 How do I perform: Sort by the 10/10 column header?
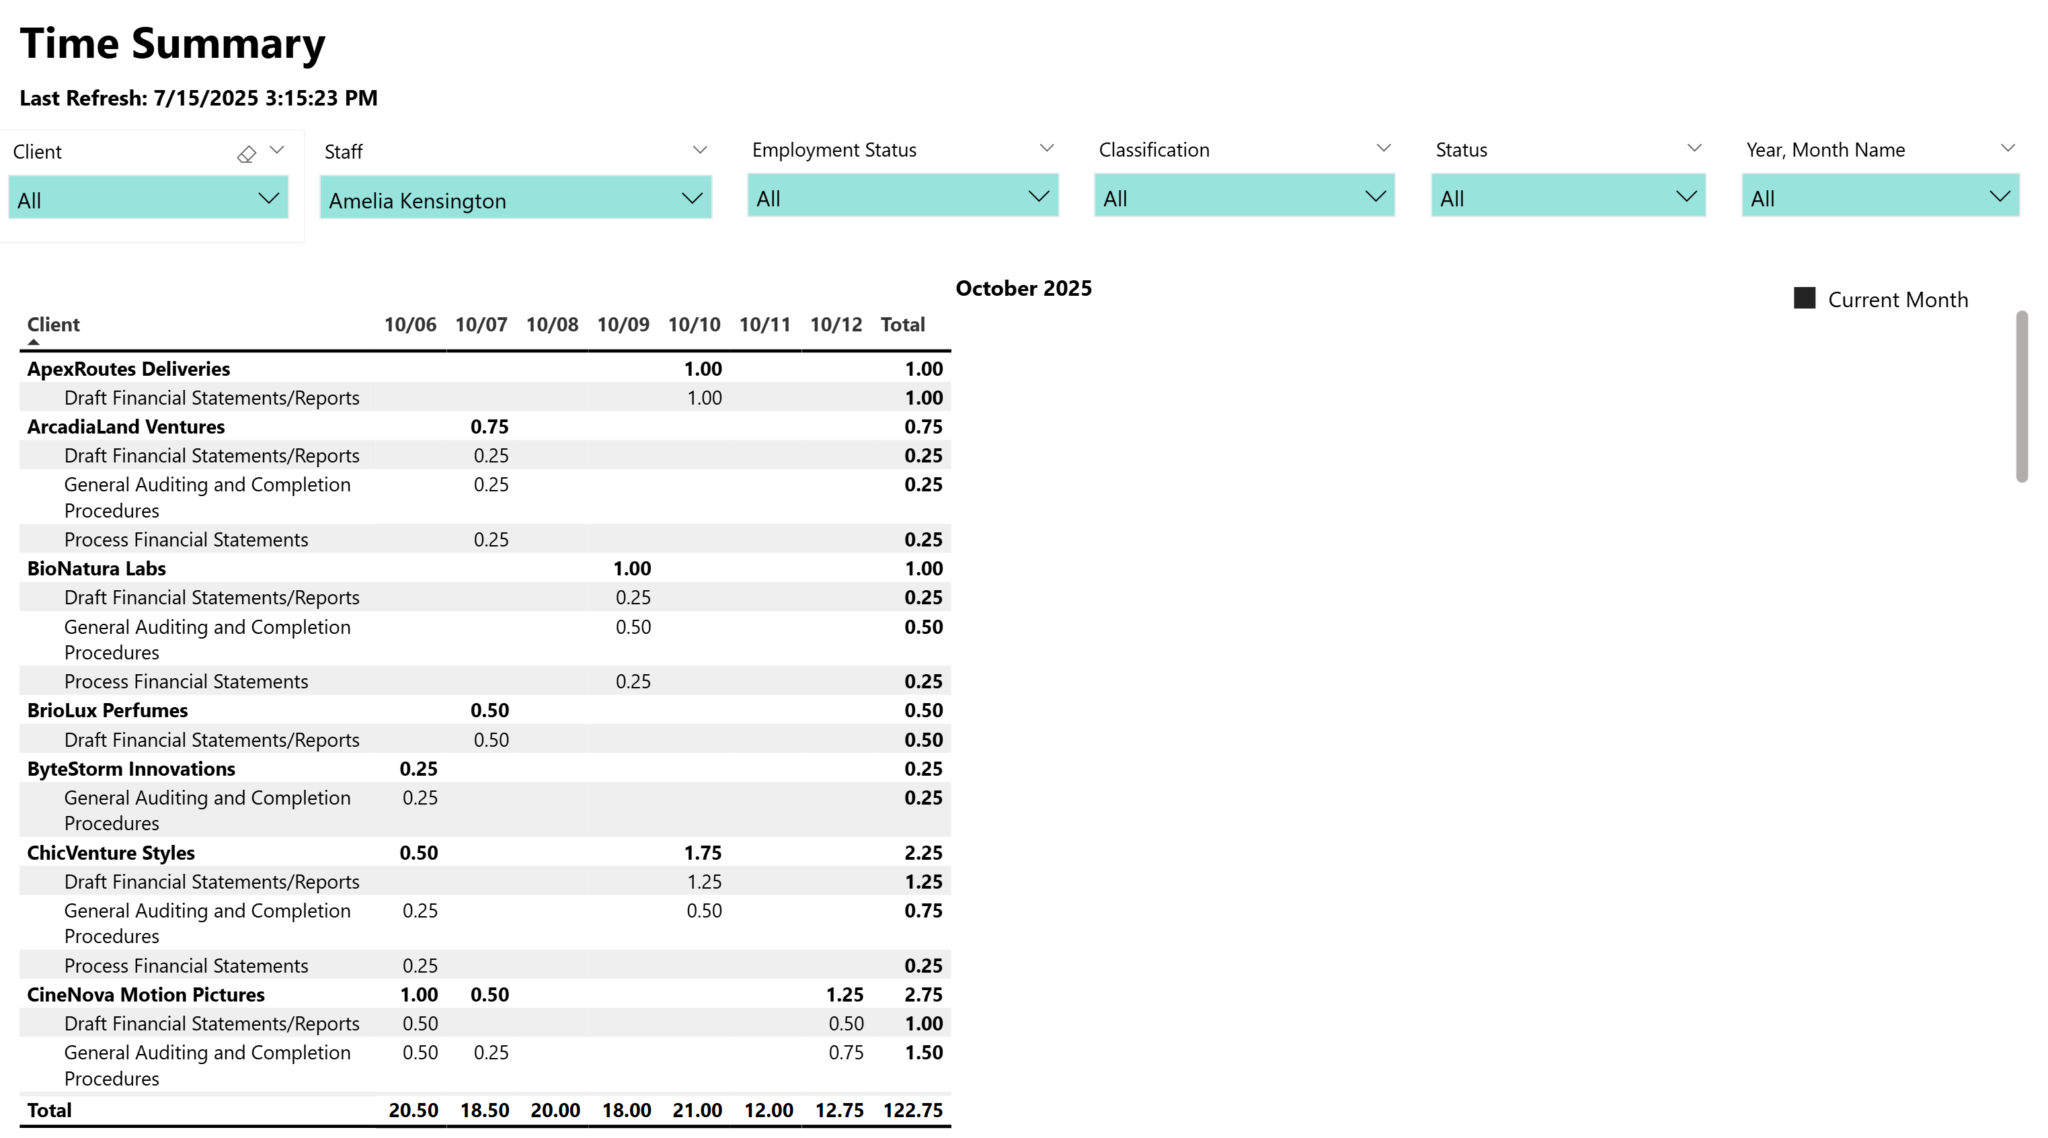pos(694,325)
